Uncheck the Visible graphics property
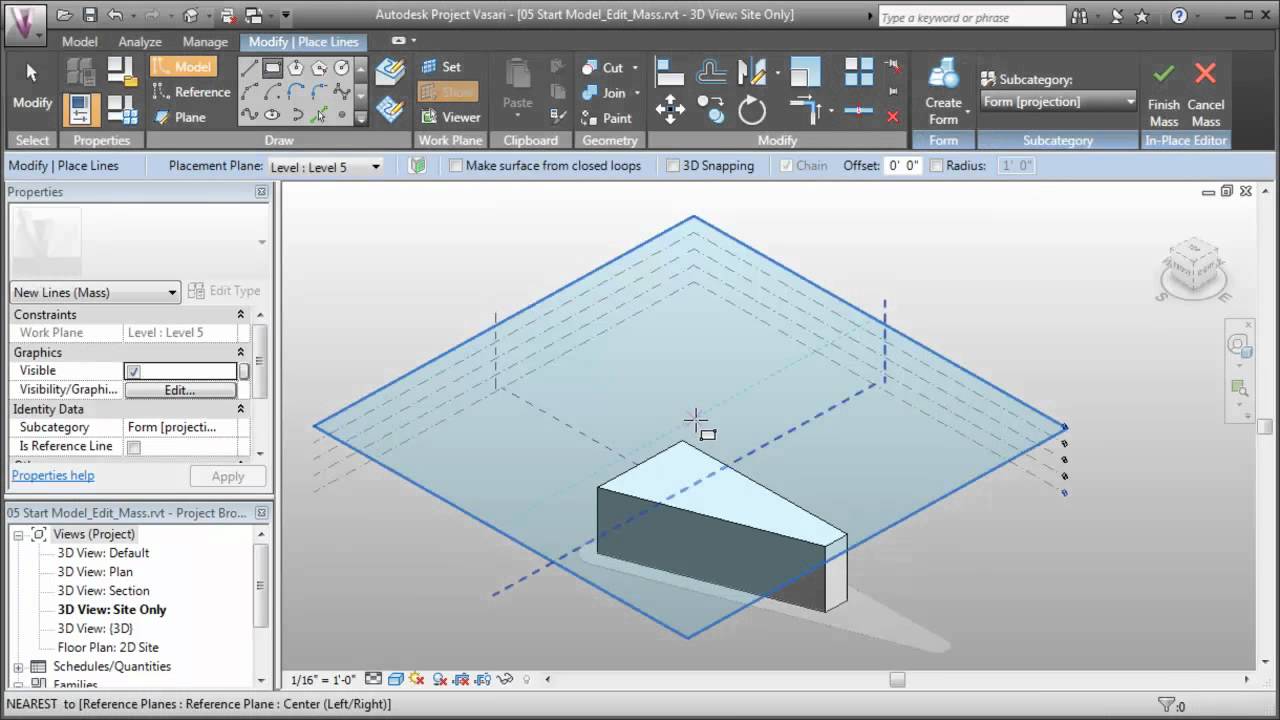This screenshot has width=1280, height=720. 133,370
